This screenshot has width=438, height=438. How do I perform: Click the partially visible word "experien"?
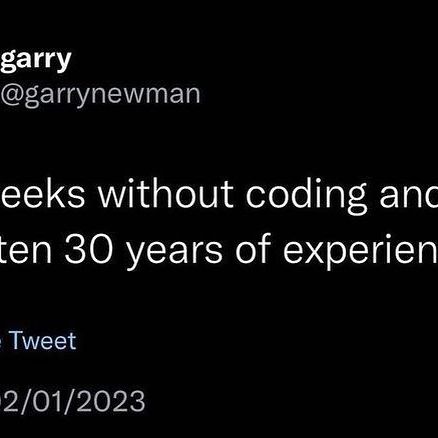coord(360,252)
